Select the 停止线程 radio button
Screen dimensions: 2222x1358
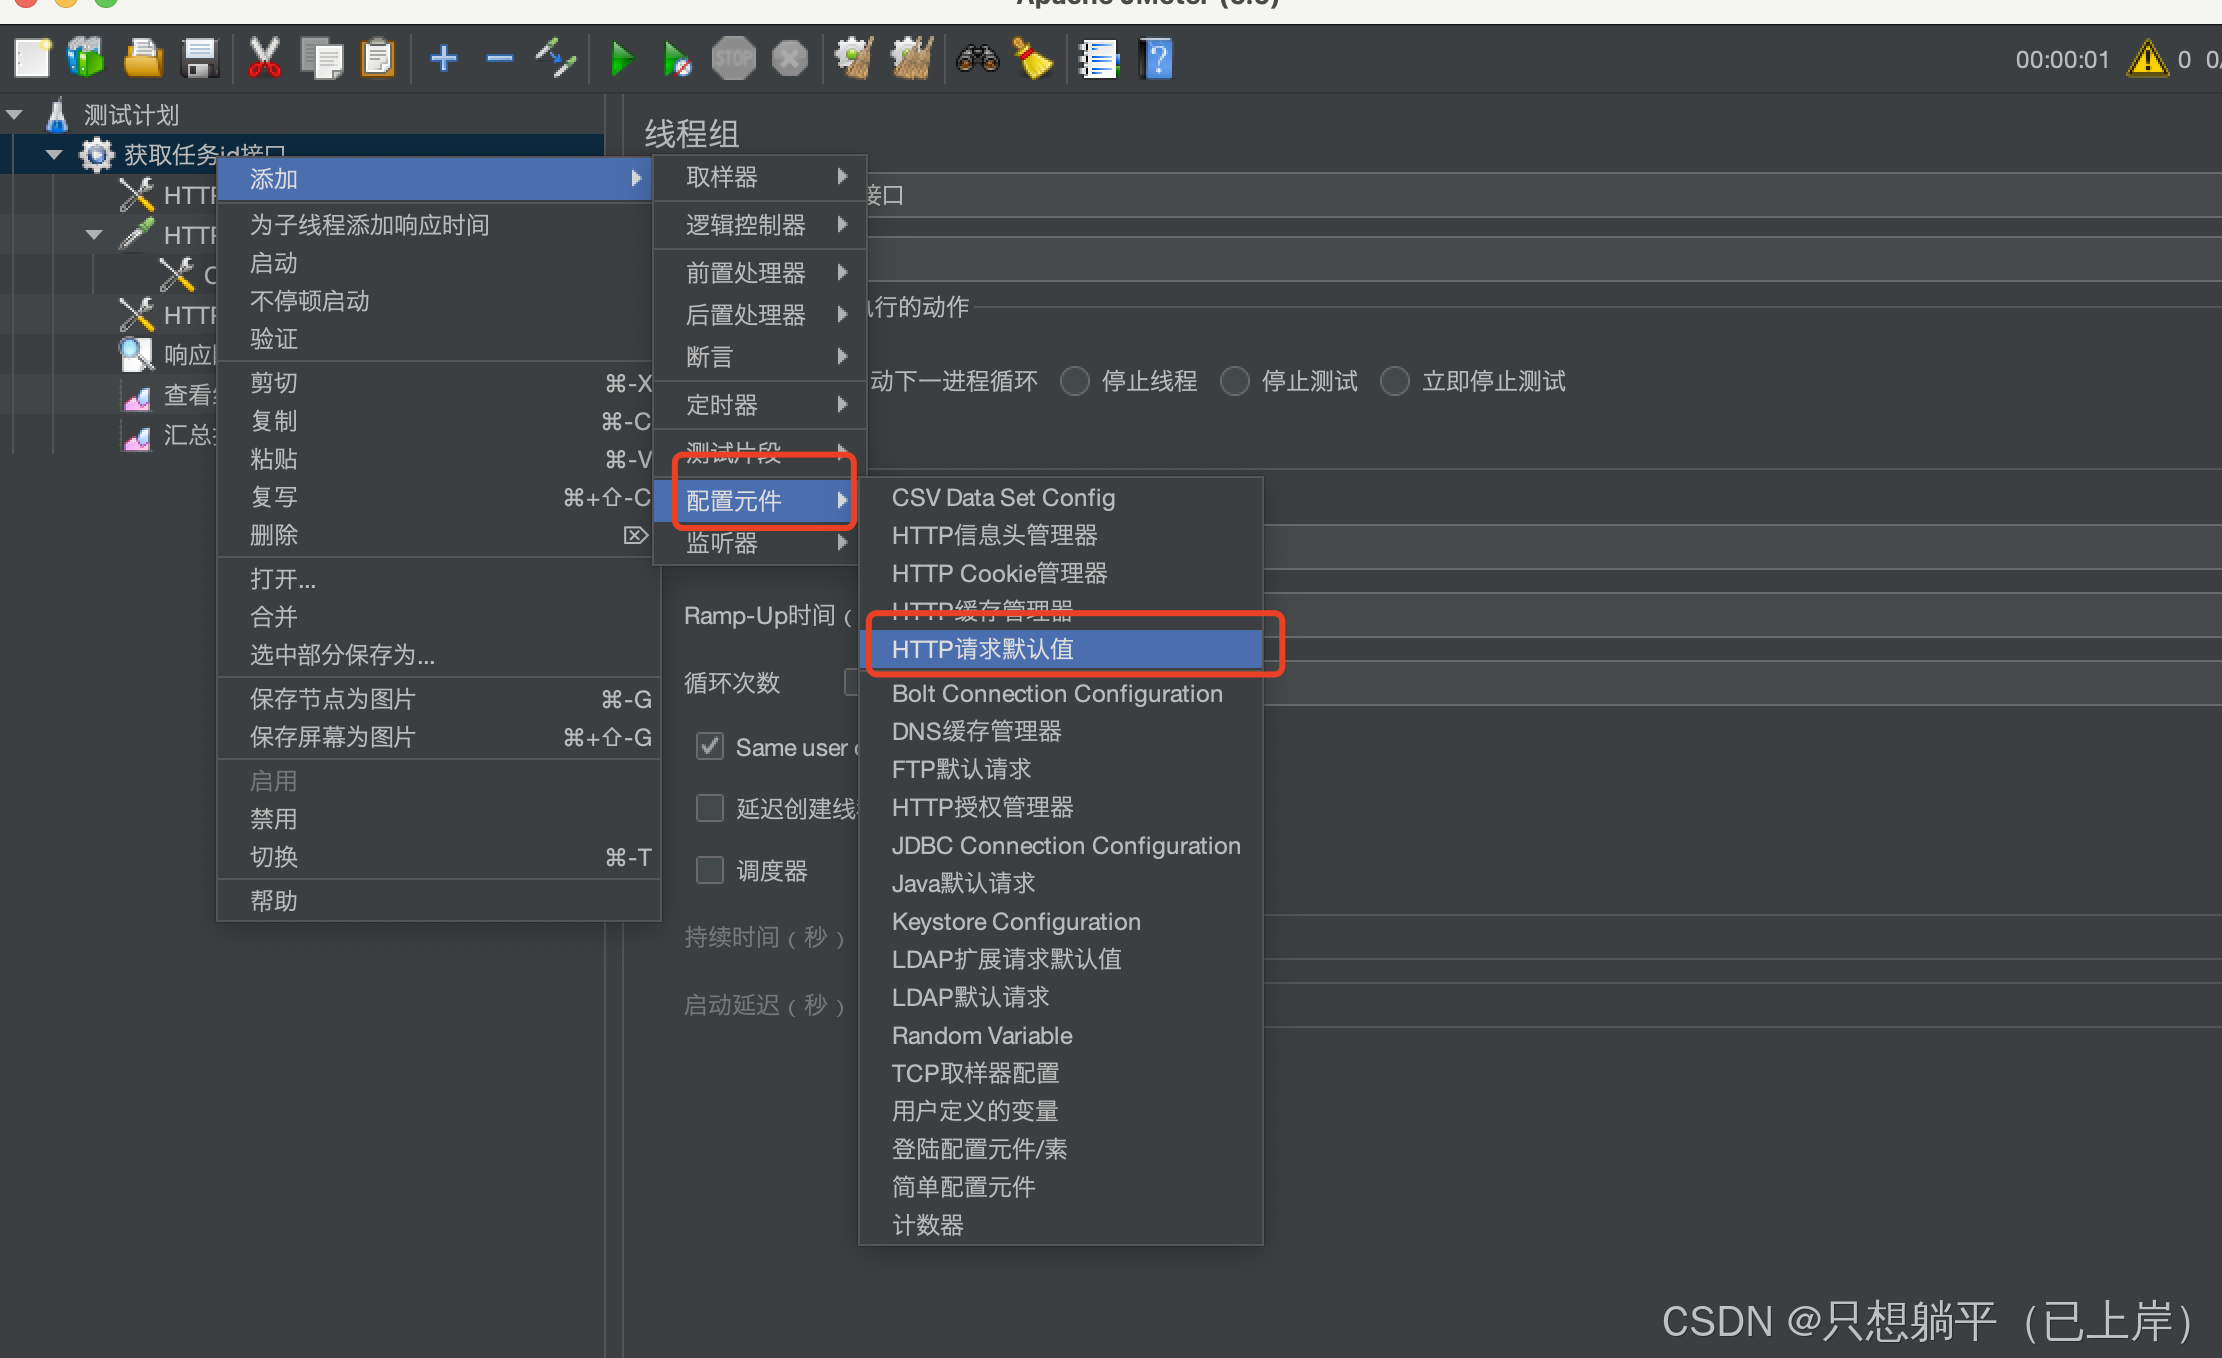pyautogui.click(x=1075, y=381)
